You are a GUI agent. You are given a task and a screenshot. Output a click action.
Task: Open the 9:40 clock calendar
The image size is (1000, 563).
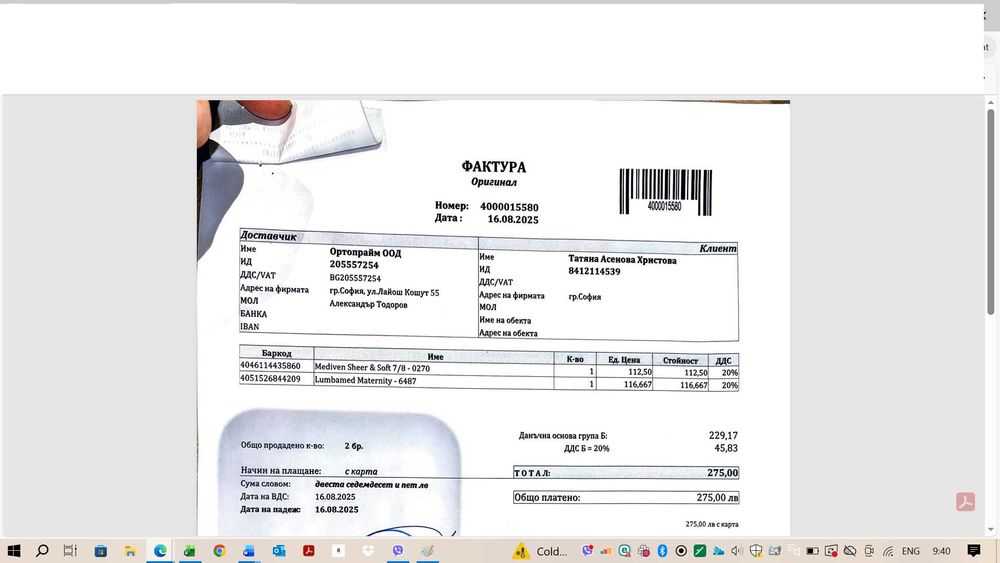point(941,551)
